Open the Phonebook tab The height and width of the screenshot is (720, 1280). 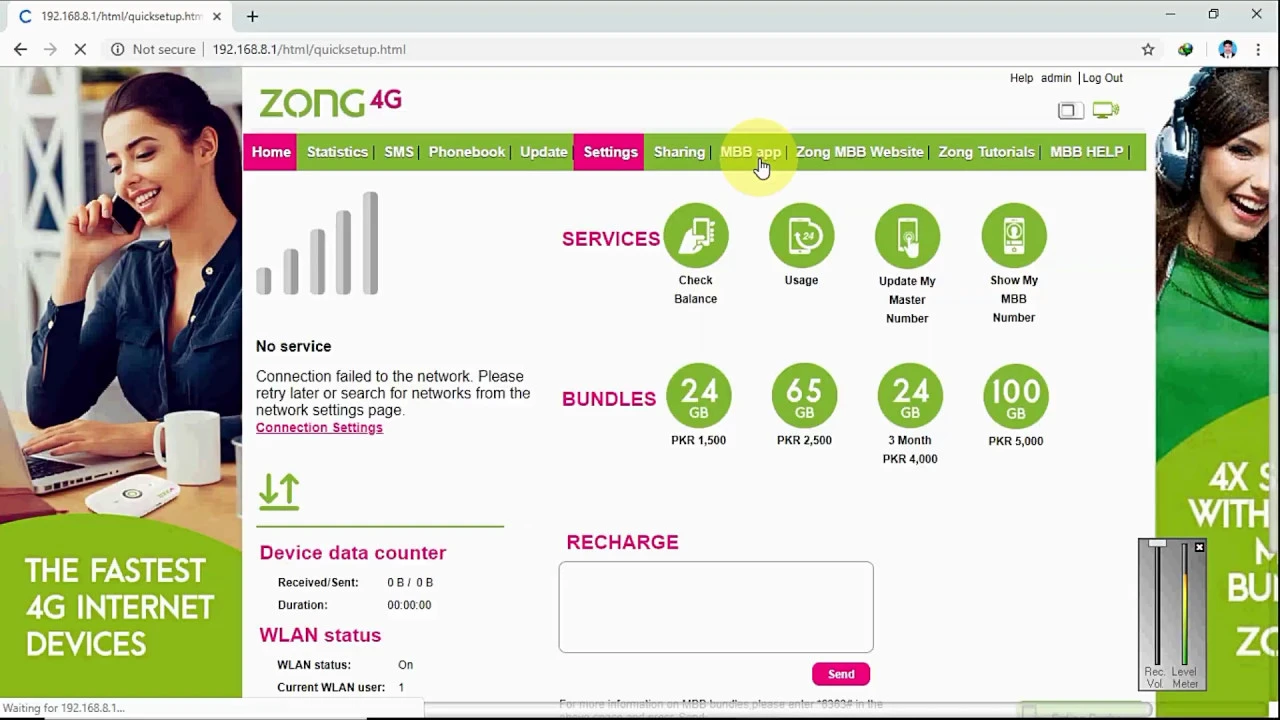click(x=467, y=152)
